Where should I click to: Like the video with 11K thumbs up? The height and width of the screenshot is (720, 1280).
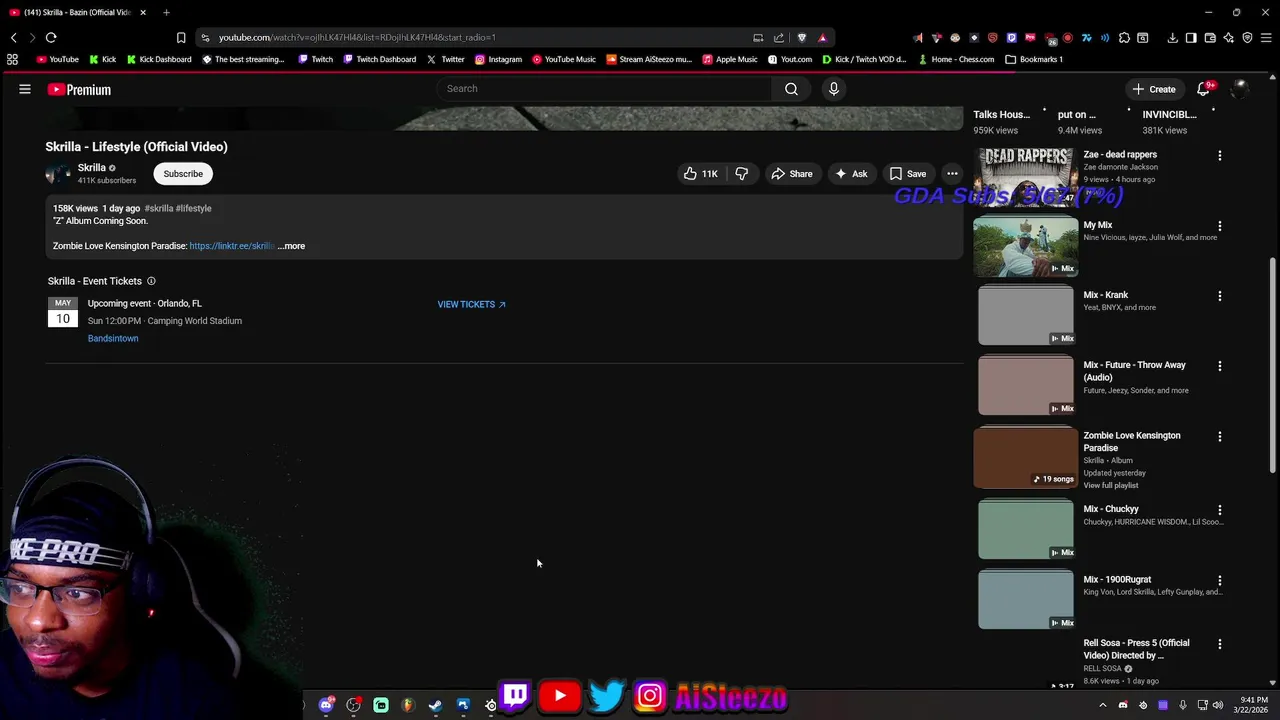click(x=700, y=174)
